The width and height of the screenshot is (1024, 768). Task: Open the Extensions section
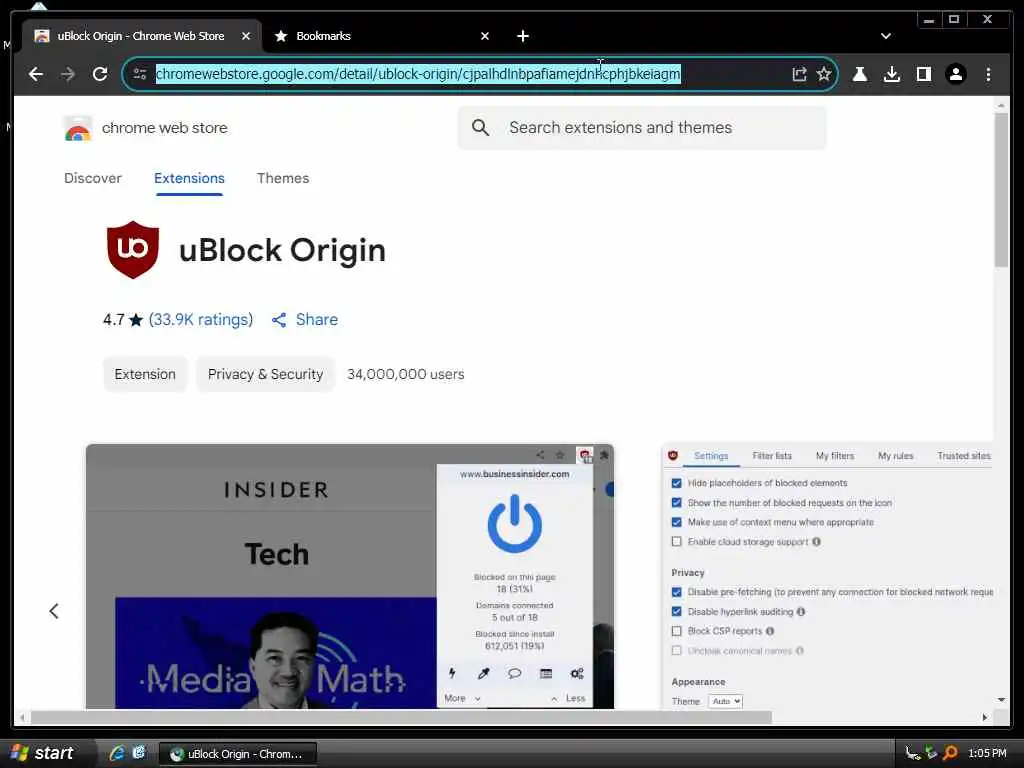pyautogui.click(x=189, y=178)
